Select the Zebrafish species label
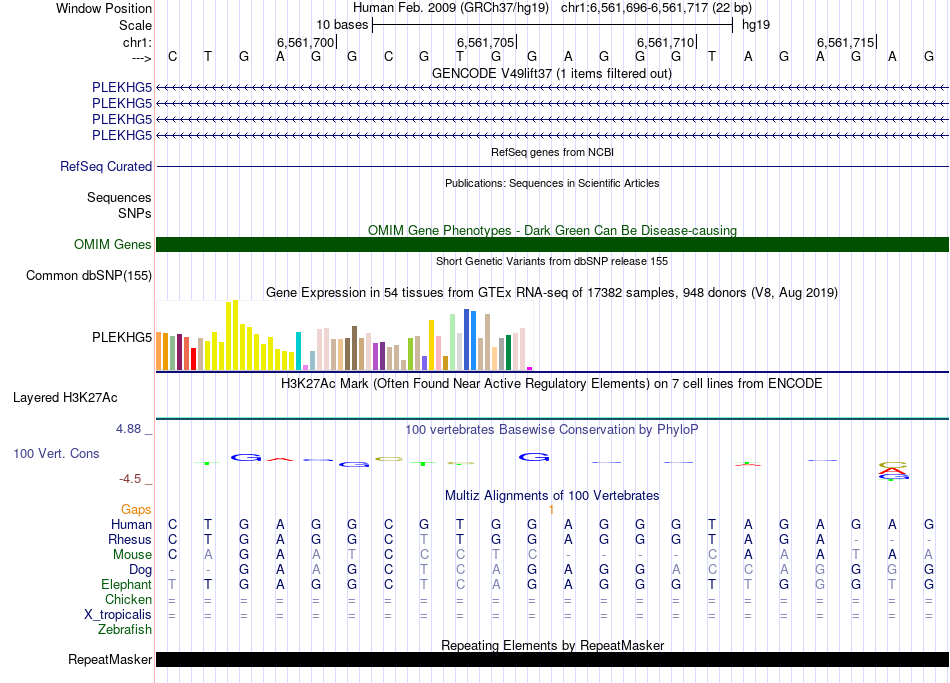This screenshot has width=950, height=683. tap(125, 629)
